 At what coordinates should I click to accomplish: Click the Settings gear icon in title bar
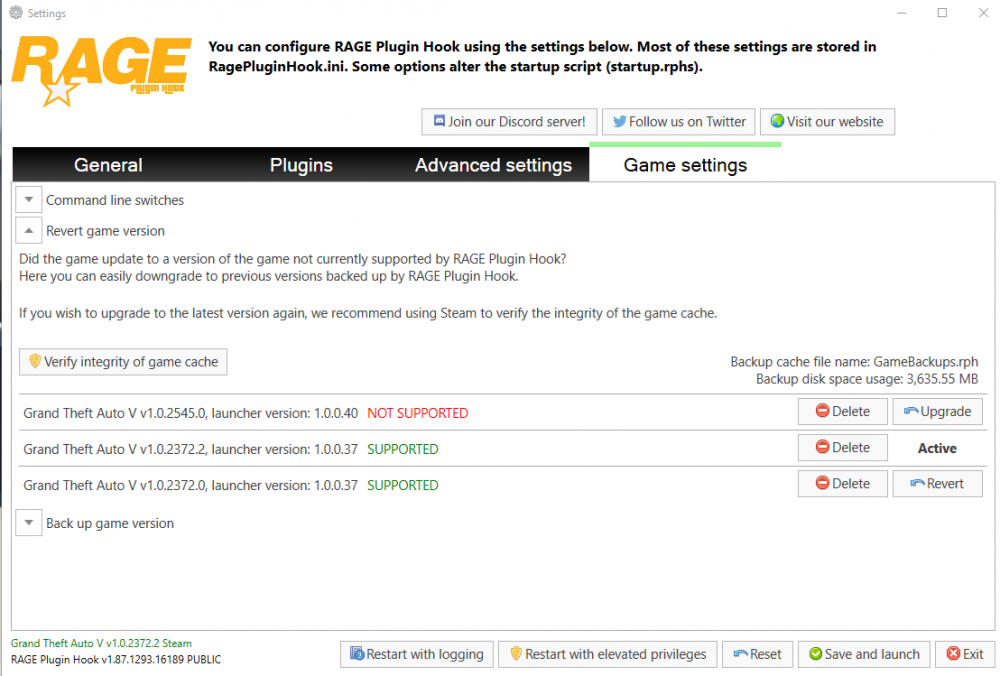pyautogui.click(x=16, y=13)
